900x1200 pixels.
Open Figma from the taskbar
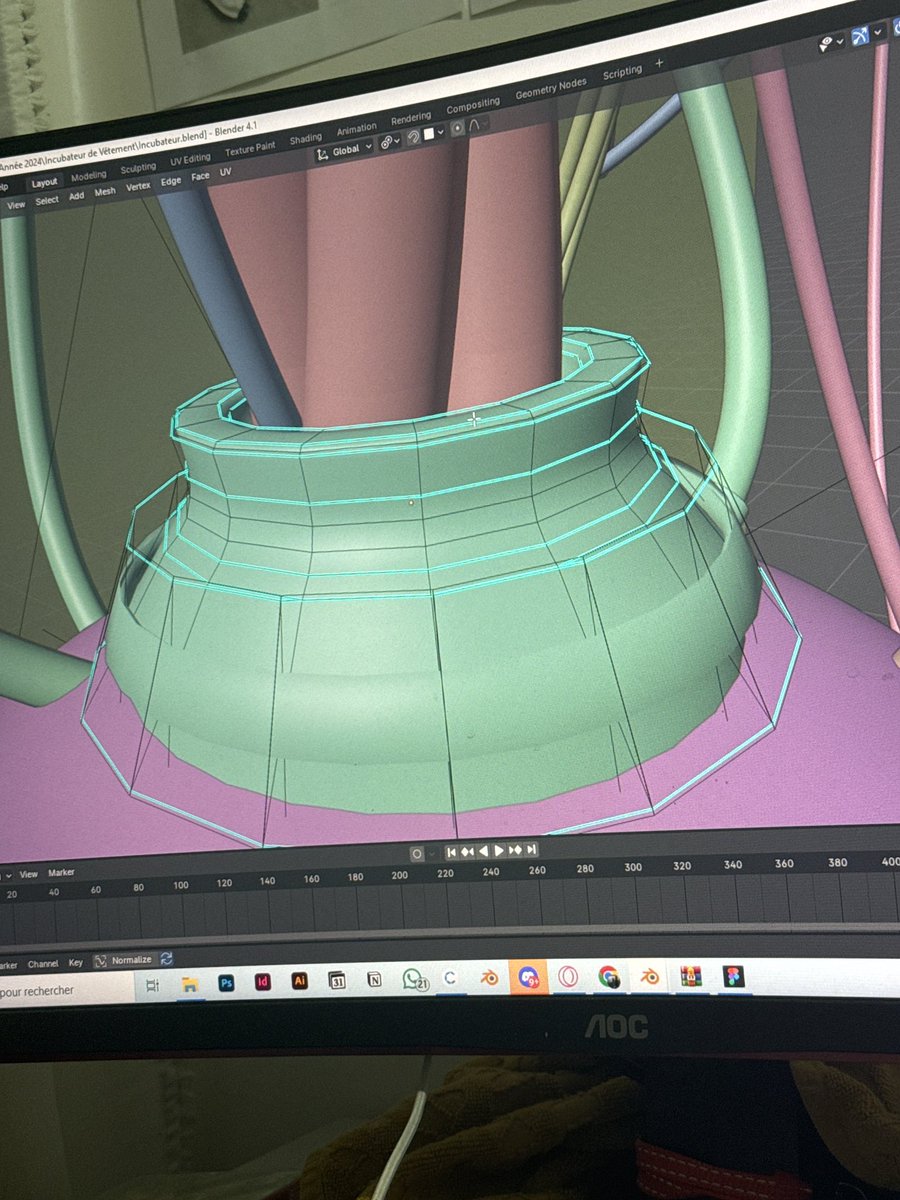click(734, 974)
